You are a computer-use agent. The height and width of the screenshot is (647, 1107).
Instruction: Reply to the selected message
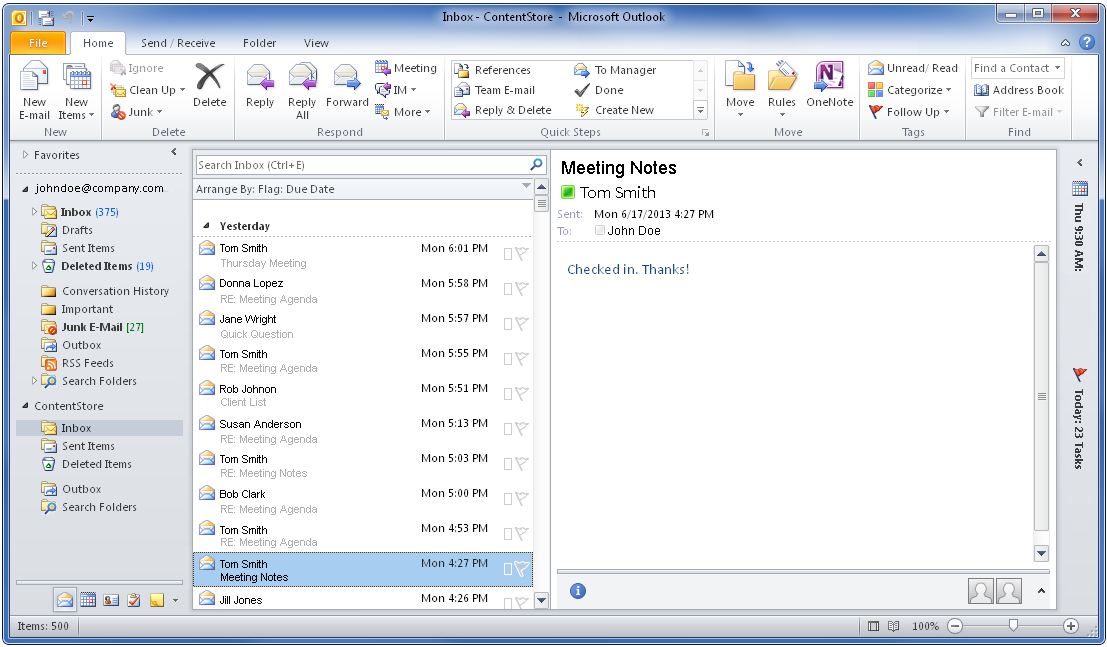coord(260,85)
